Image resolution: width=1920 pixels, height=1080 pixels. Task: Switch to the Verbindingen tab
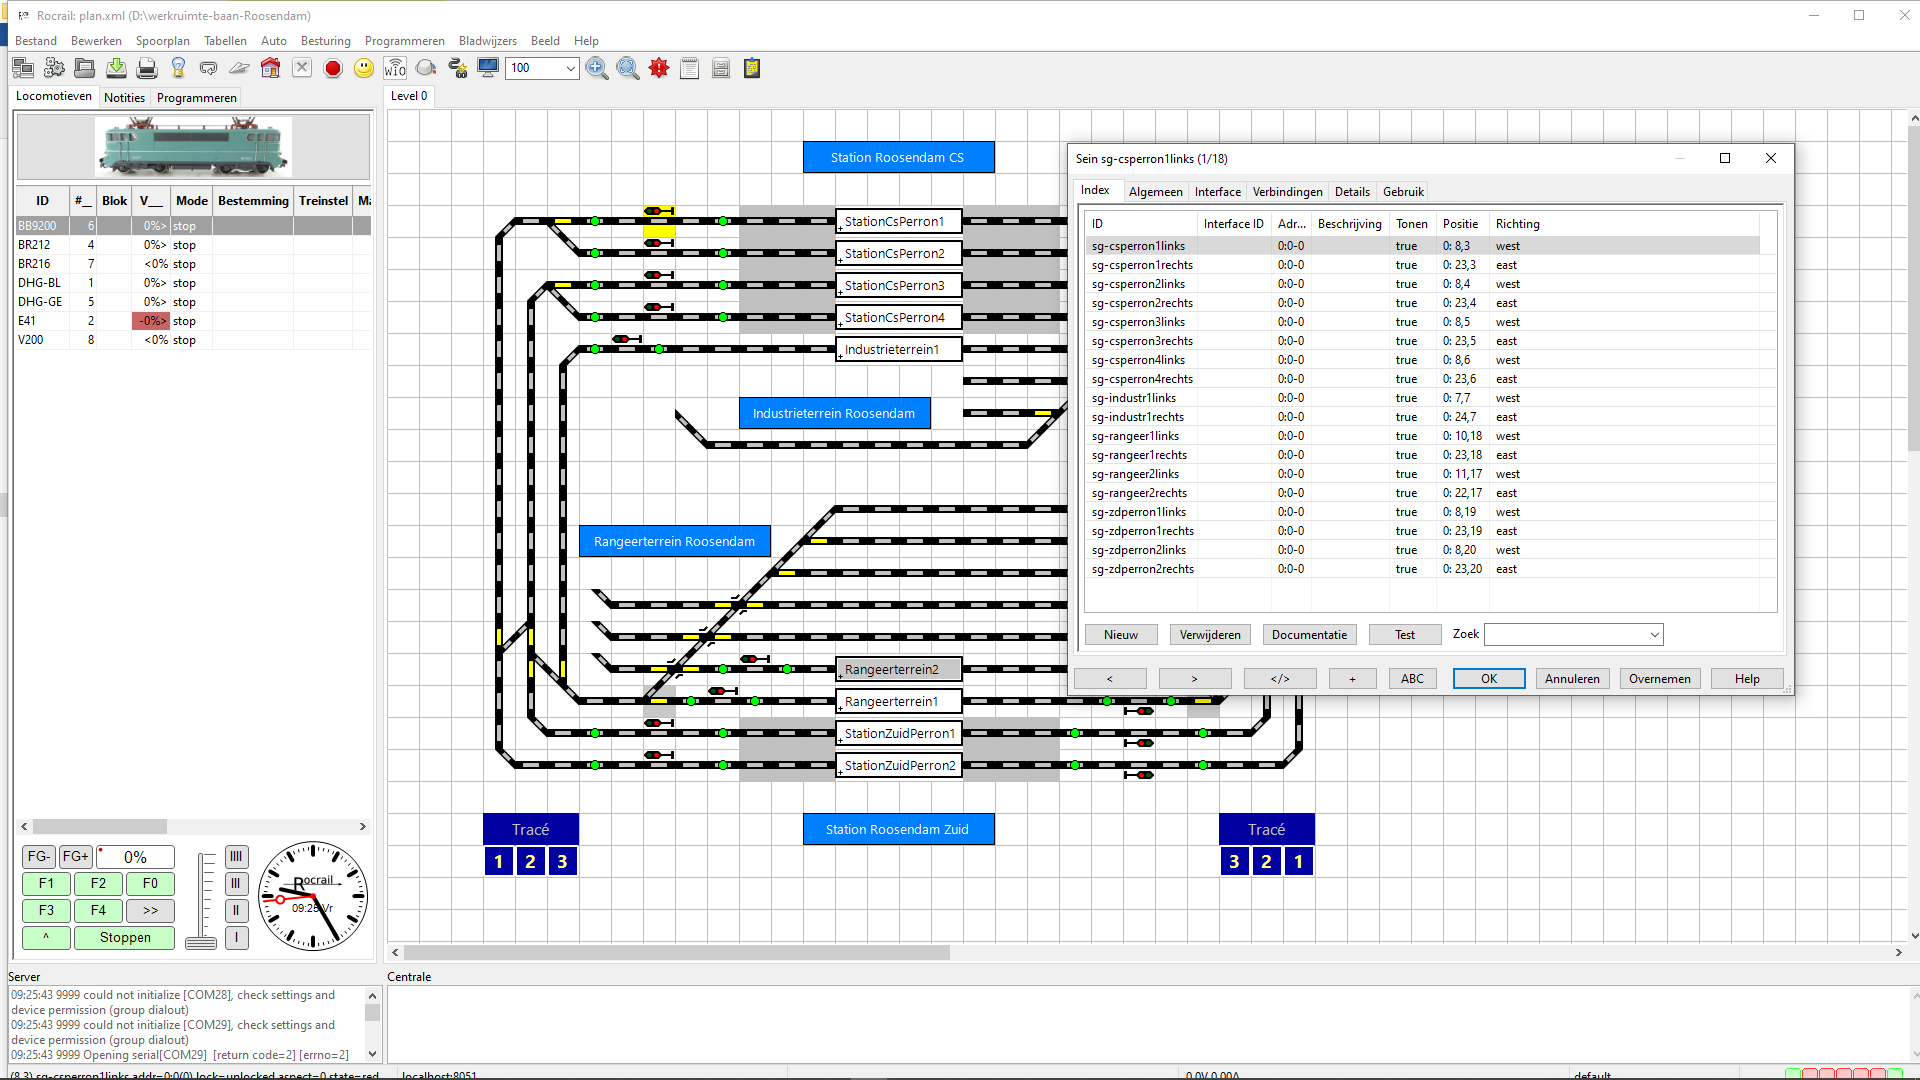(x=1287, y=192)
